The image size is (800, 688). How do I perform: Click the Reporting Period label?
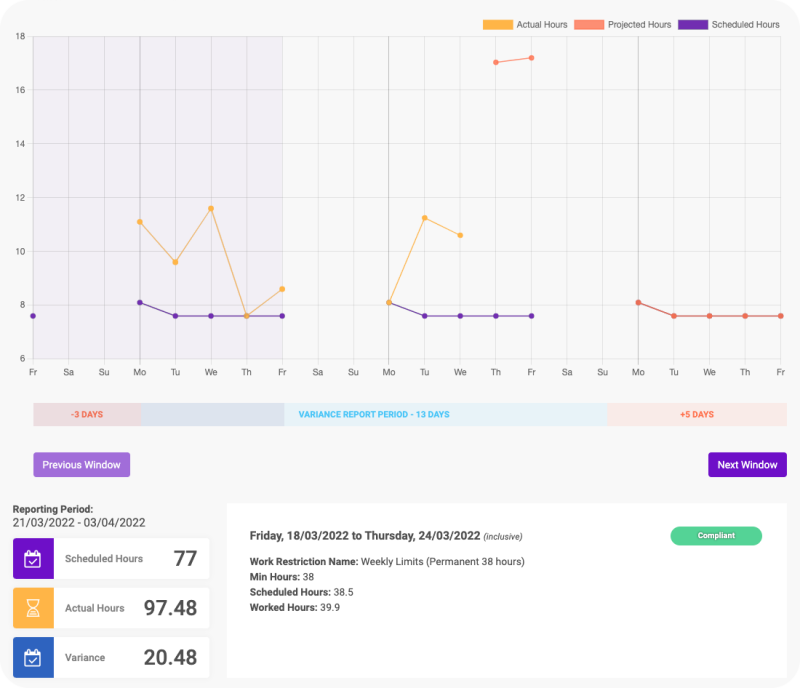click(x=53, y=509)
